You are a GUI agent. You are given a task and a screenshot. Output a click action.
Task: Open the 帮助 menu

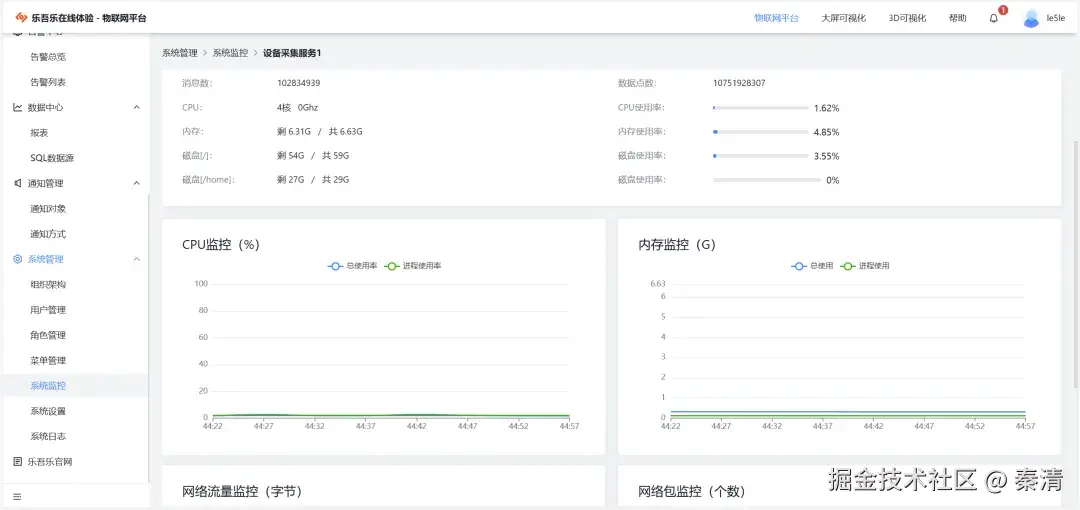coord(957,19)
